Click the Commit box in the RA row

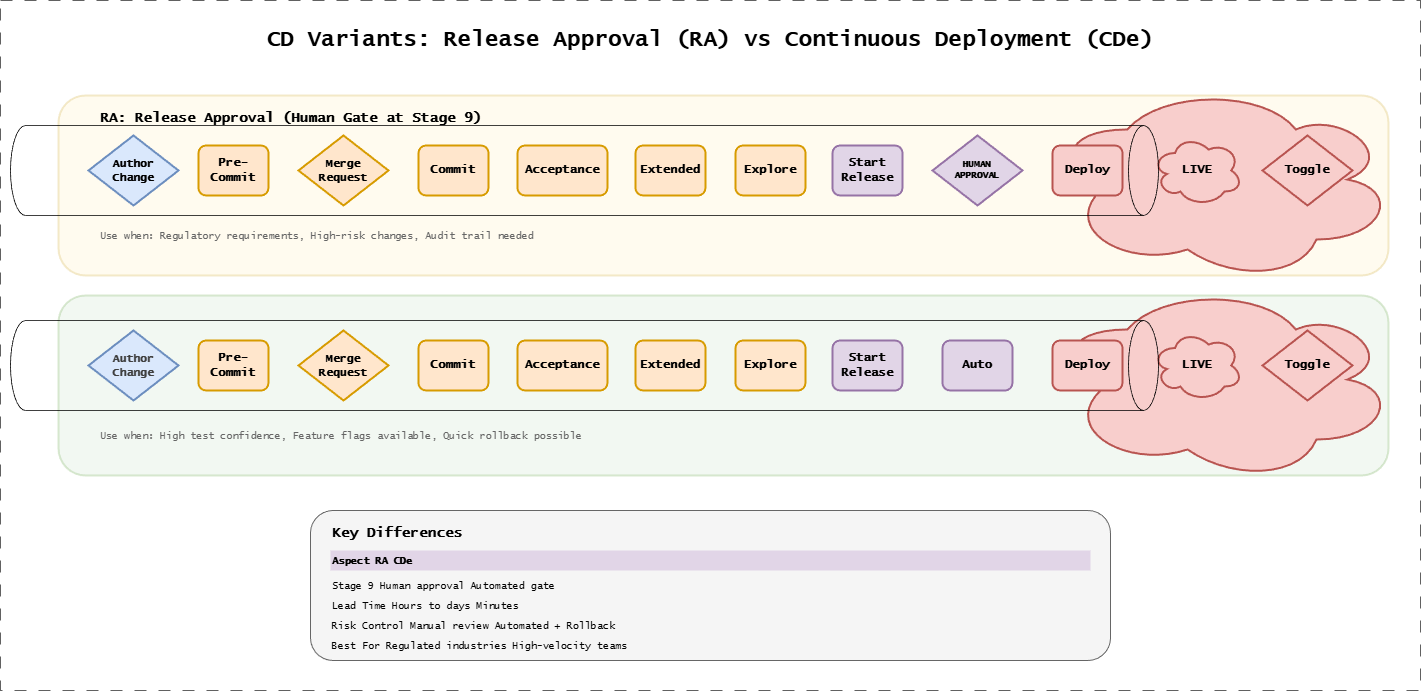click(453, 170)
